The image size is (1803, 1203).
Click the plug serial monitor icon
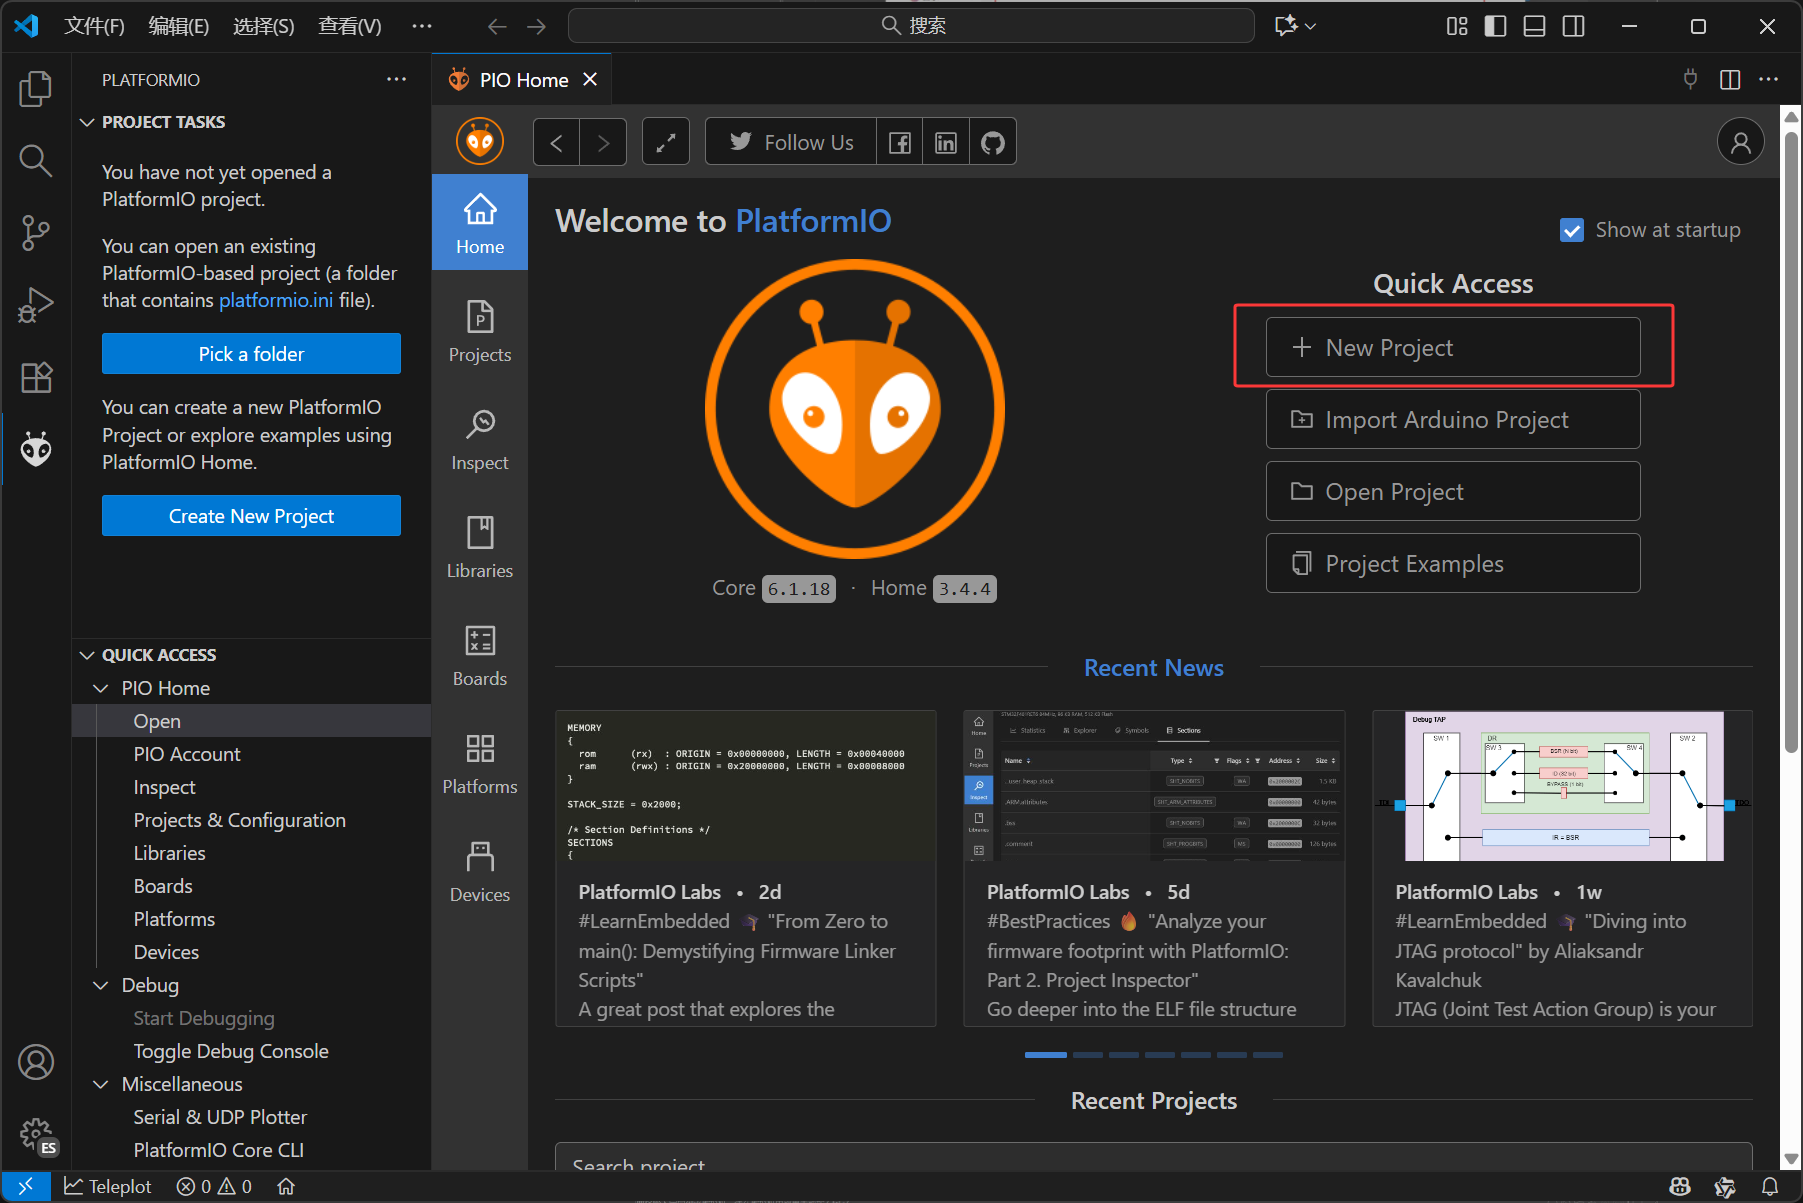(1690, 79)
